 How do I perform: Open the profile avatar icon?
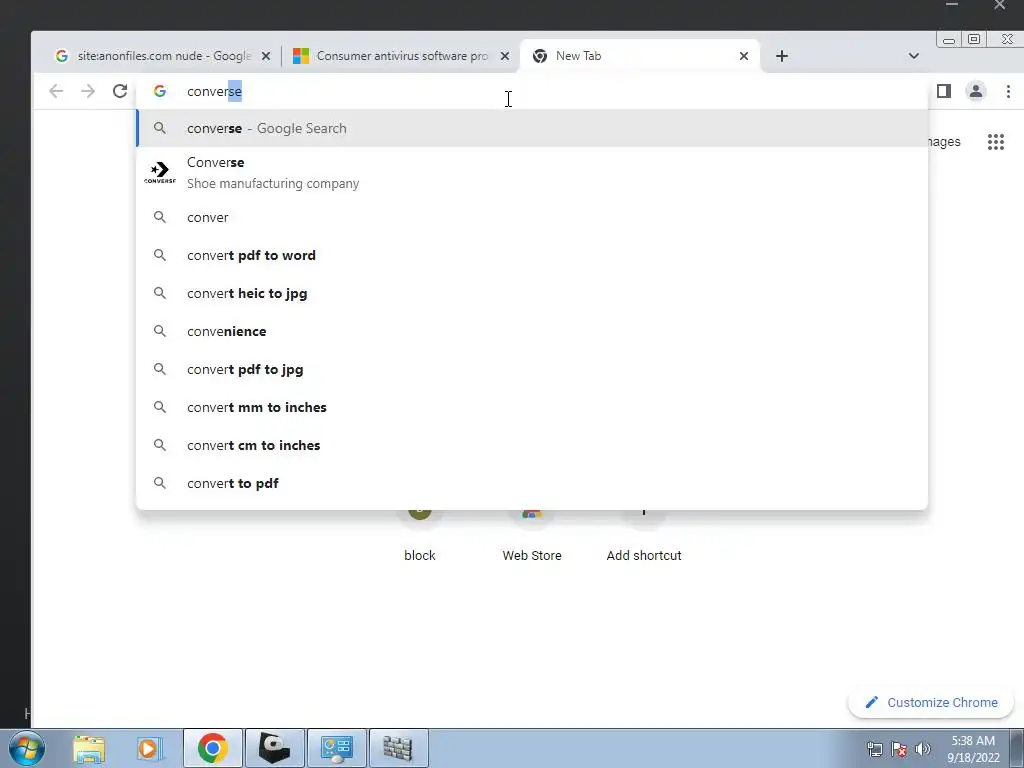(976, 91)
